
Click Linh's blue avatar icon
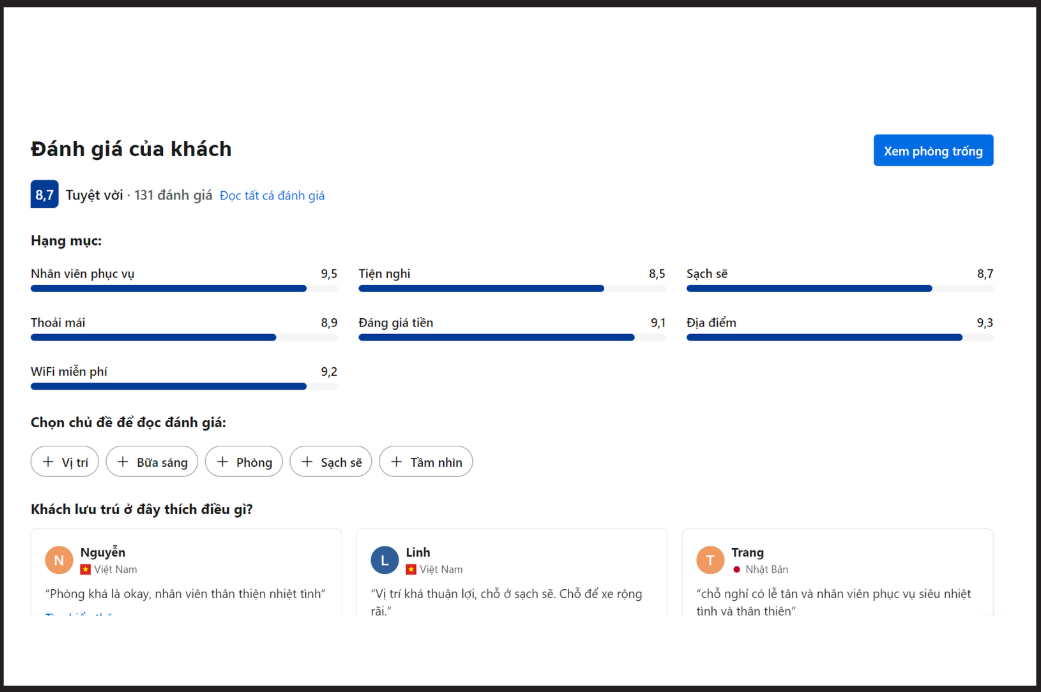[384, 560]
